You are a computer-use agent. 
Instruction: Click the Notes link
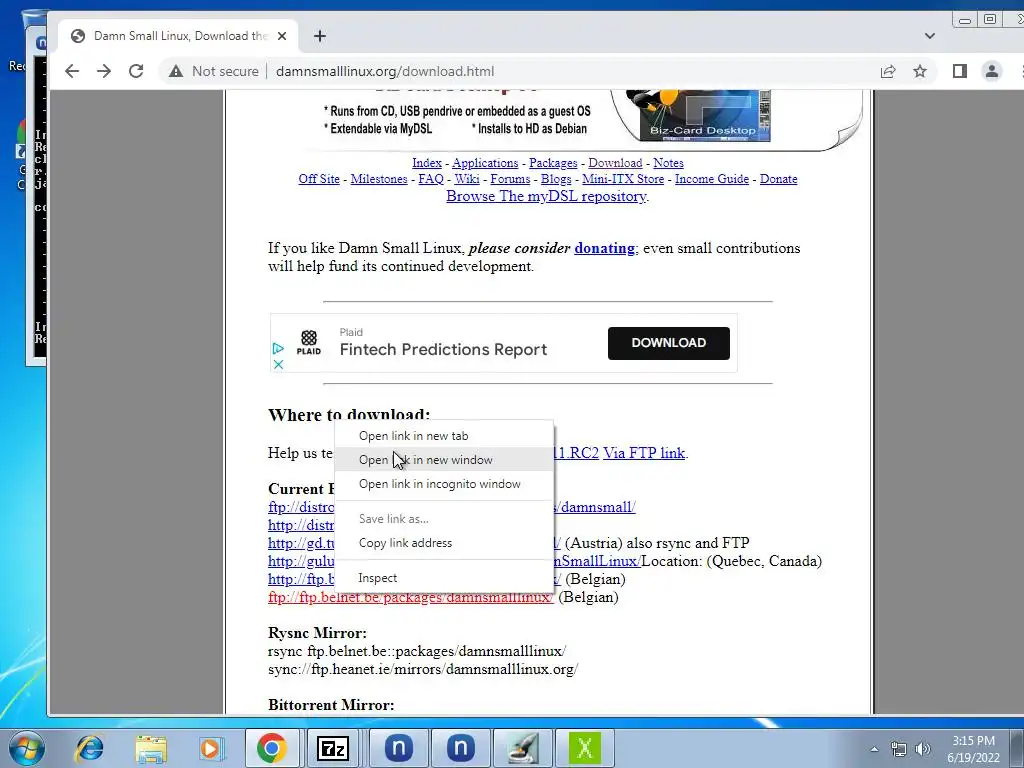(x=668, y=163)
